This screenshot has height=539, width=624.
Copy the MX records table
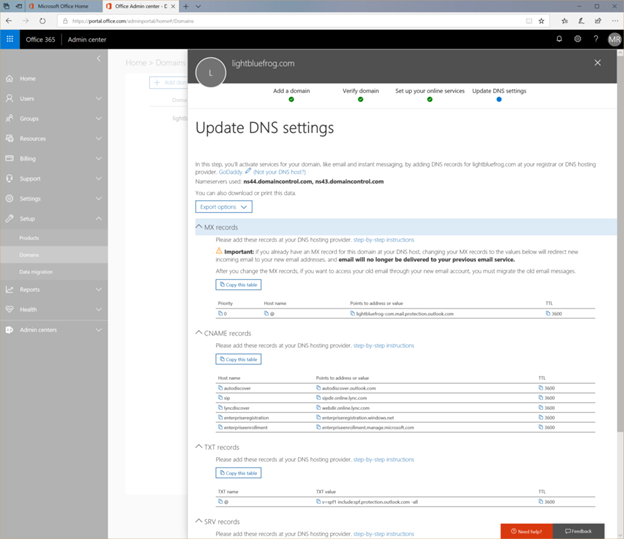pyautogui.click(x=238, y=285)
